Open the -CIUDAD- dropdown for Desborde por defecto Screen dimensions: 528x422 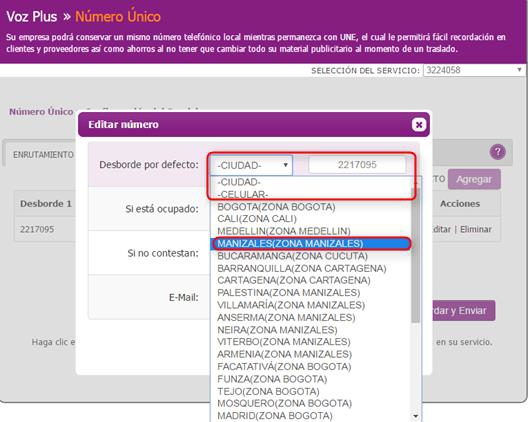click(x=251, y=165)
